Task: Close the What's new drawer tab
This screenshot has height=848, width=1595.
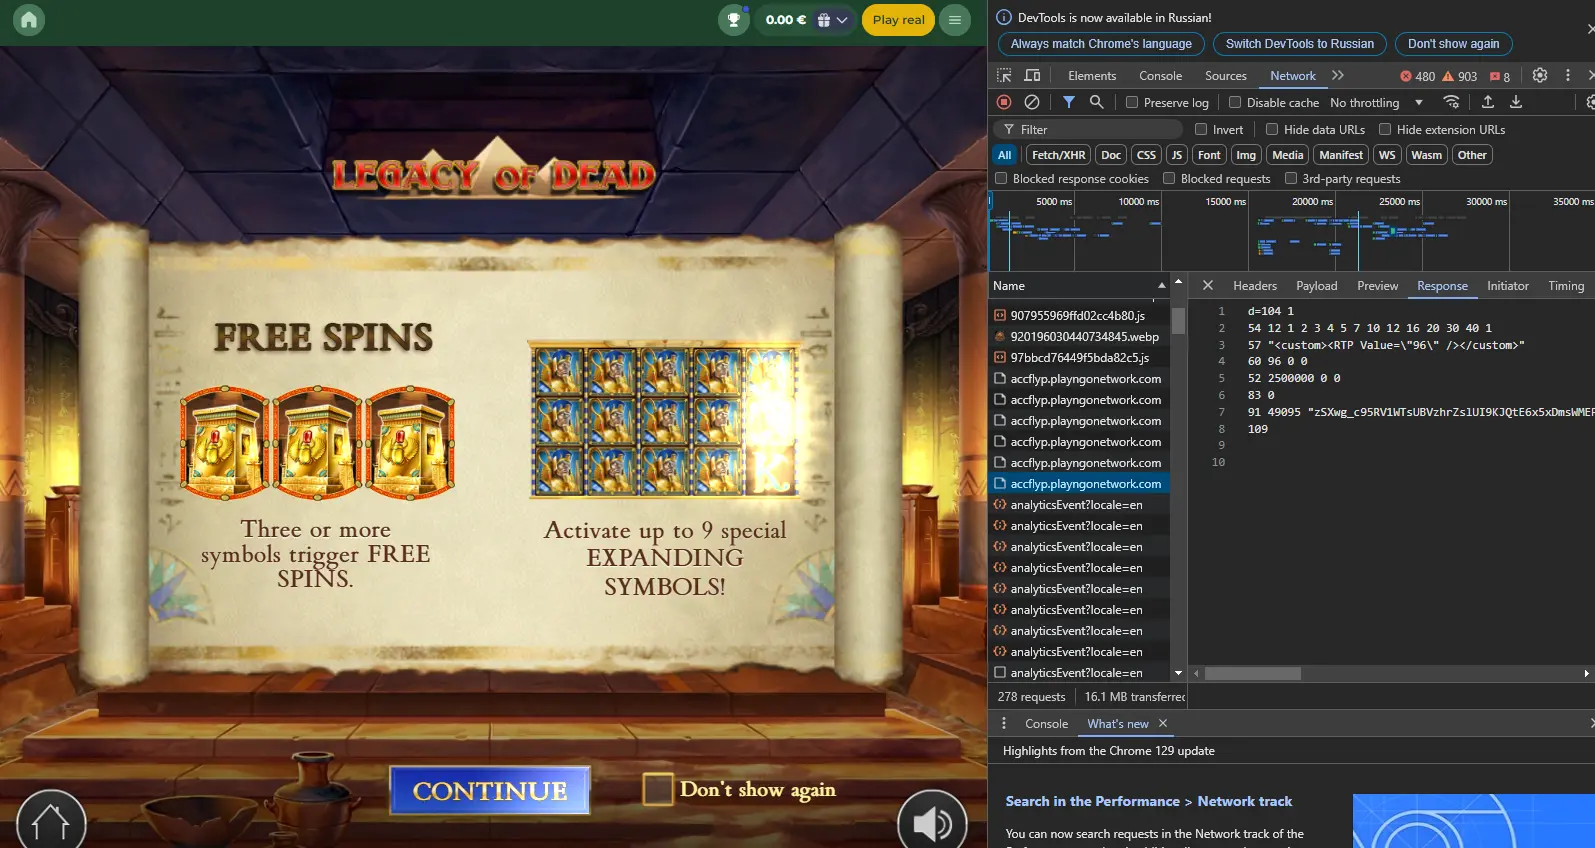Action: click(1163, 723)
